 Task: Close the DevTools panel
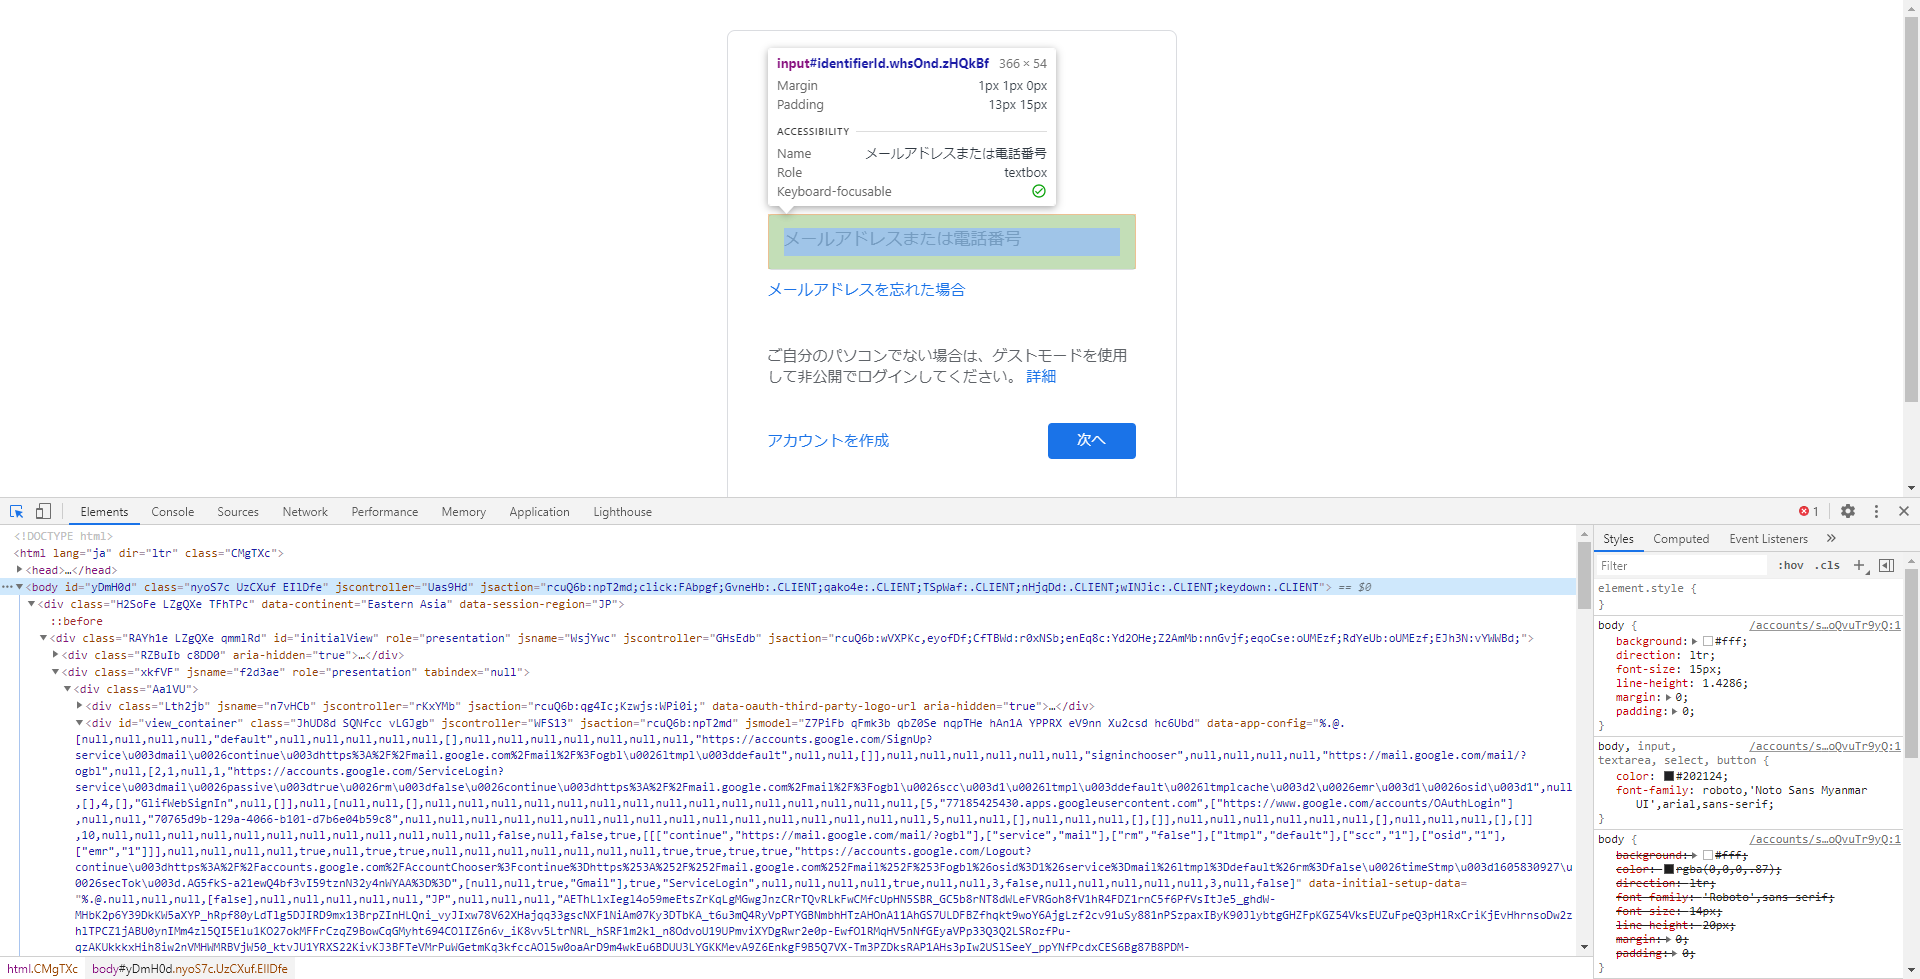pyautogui.click(x=1904, y=511)
